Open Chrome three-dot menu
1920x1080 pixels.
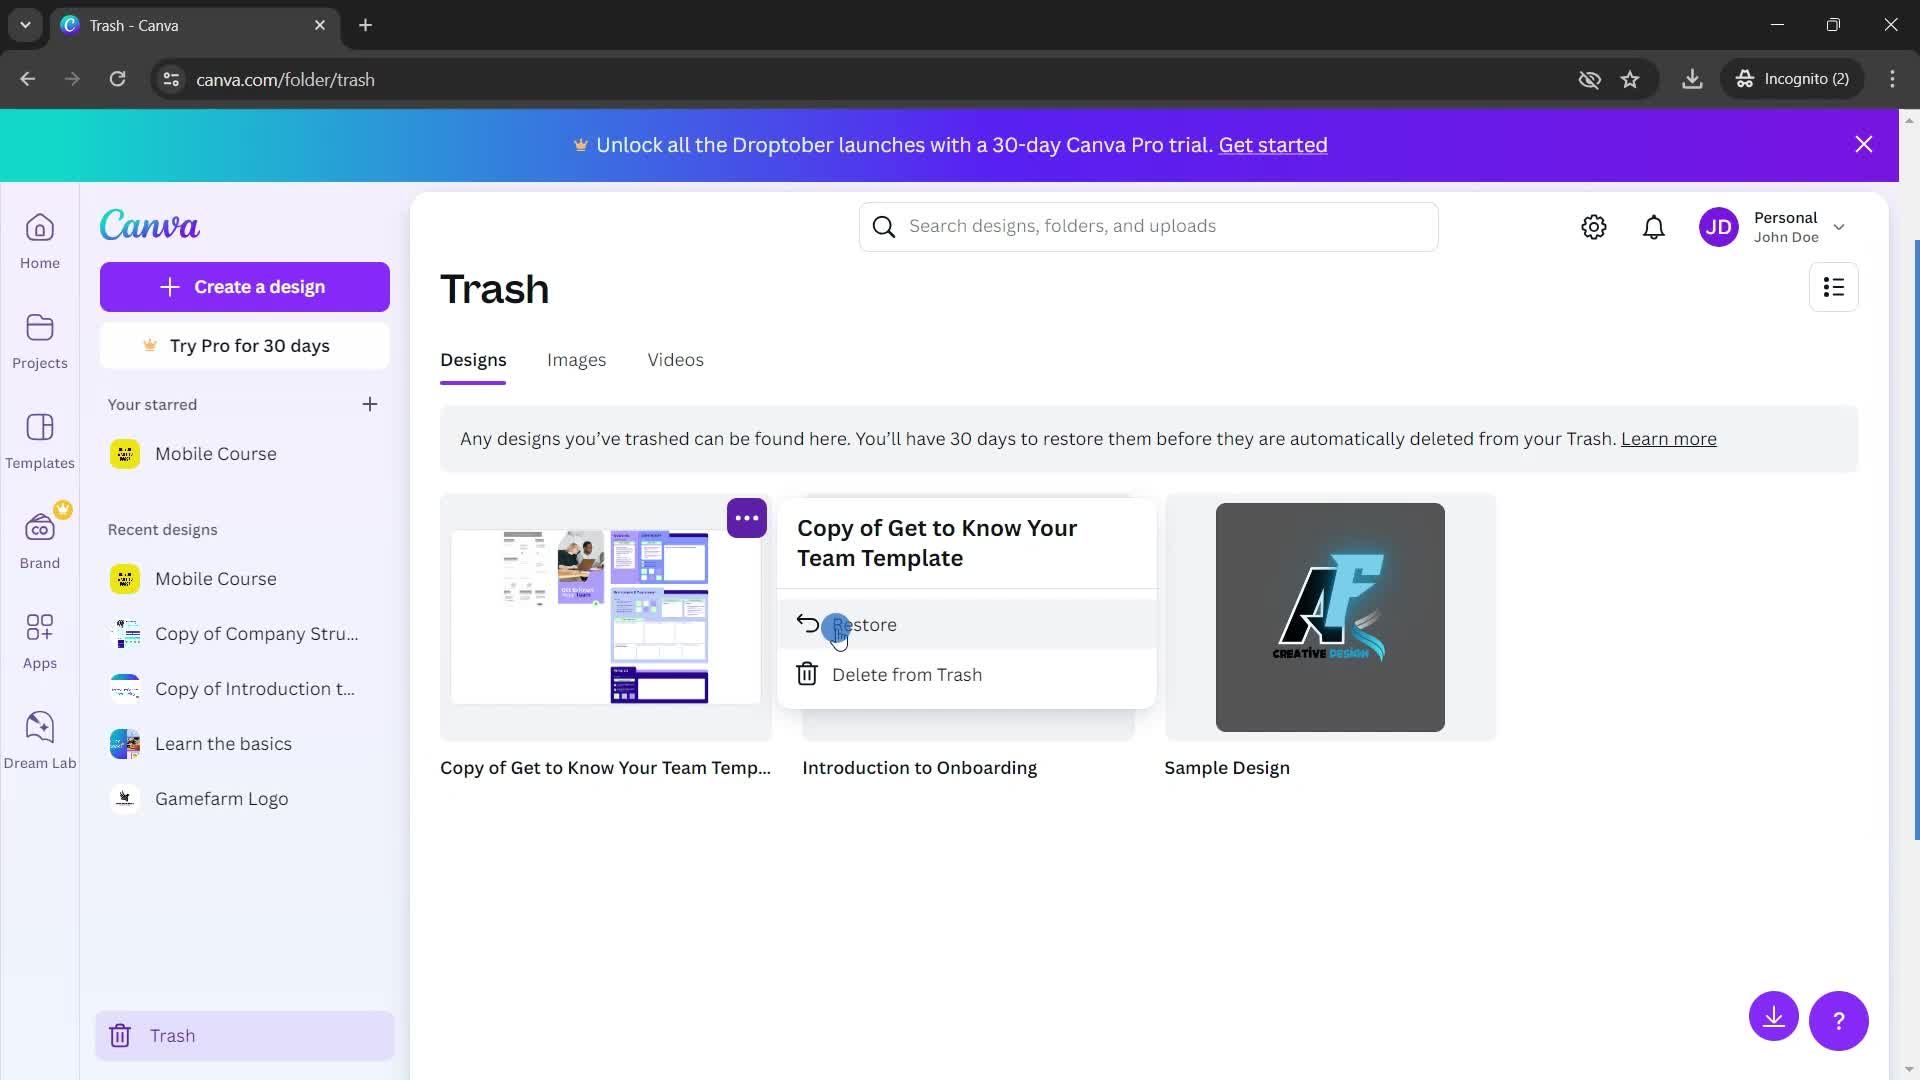tap(1892, 79)
